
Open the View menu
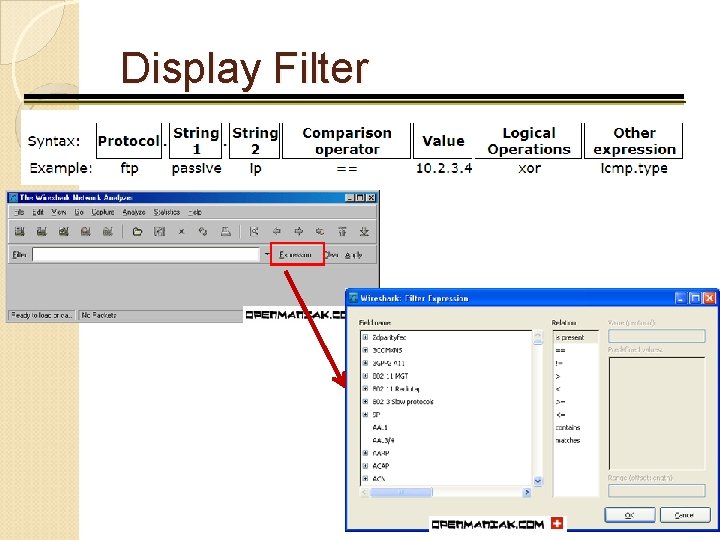[x=59, y=212]
